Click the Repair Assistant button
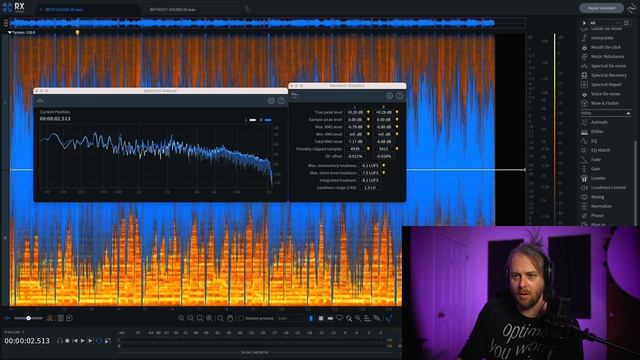This screenshot has height=360, width=640. (x=601, y=8)
